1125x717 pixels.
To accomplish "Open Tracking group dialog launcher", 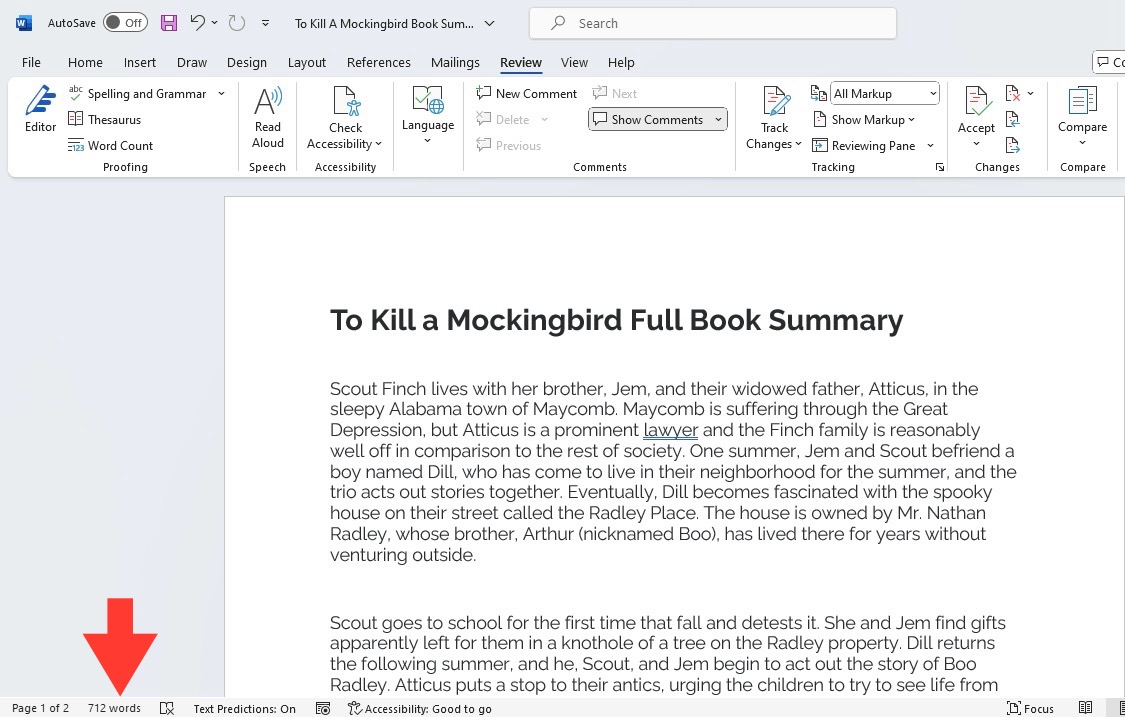I will (x=939, y=167).
